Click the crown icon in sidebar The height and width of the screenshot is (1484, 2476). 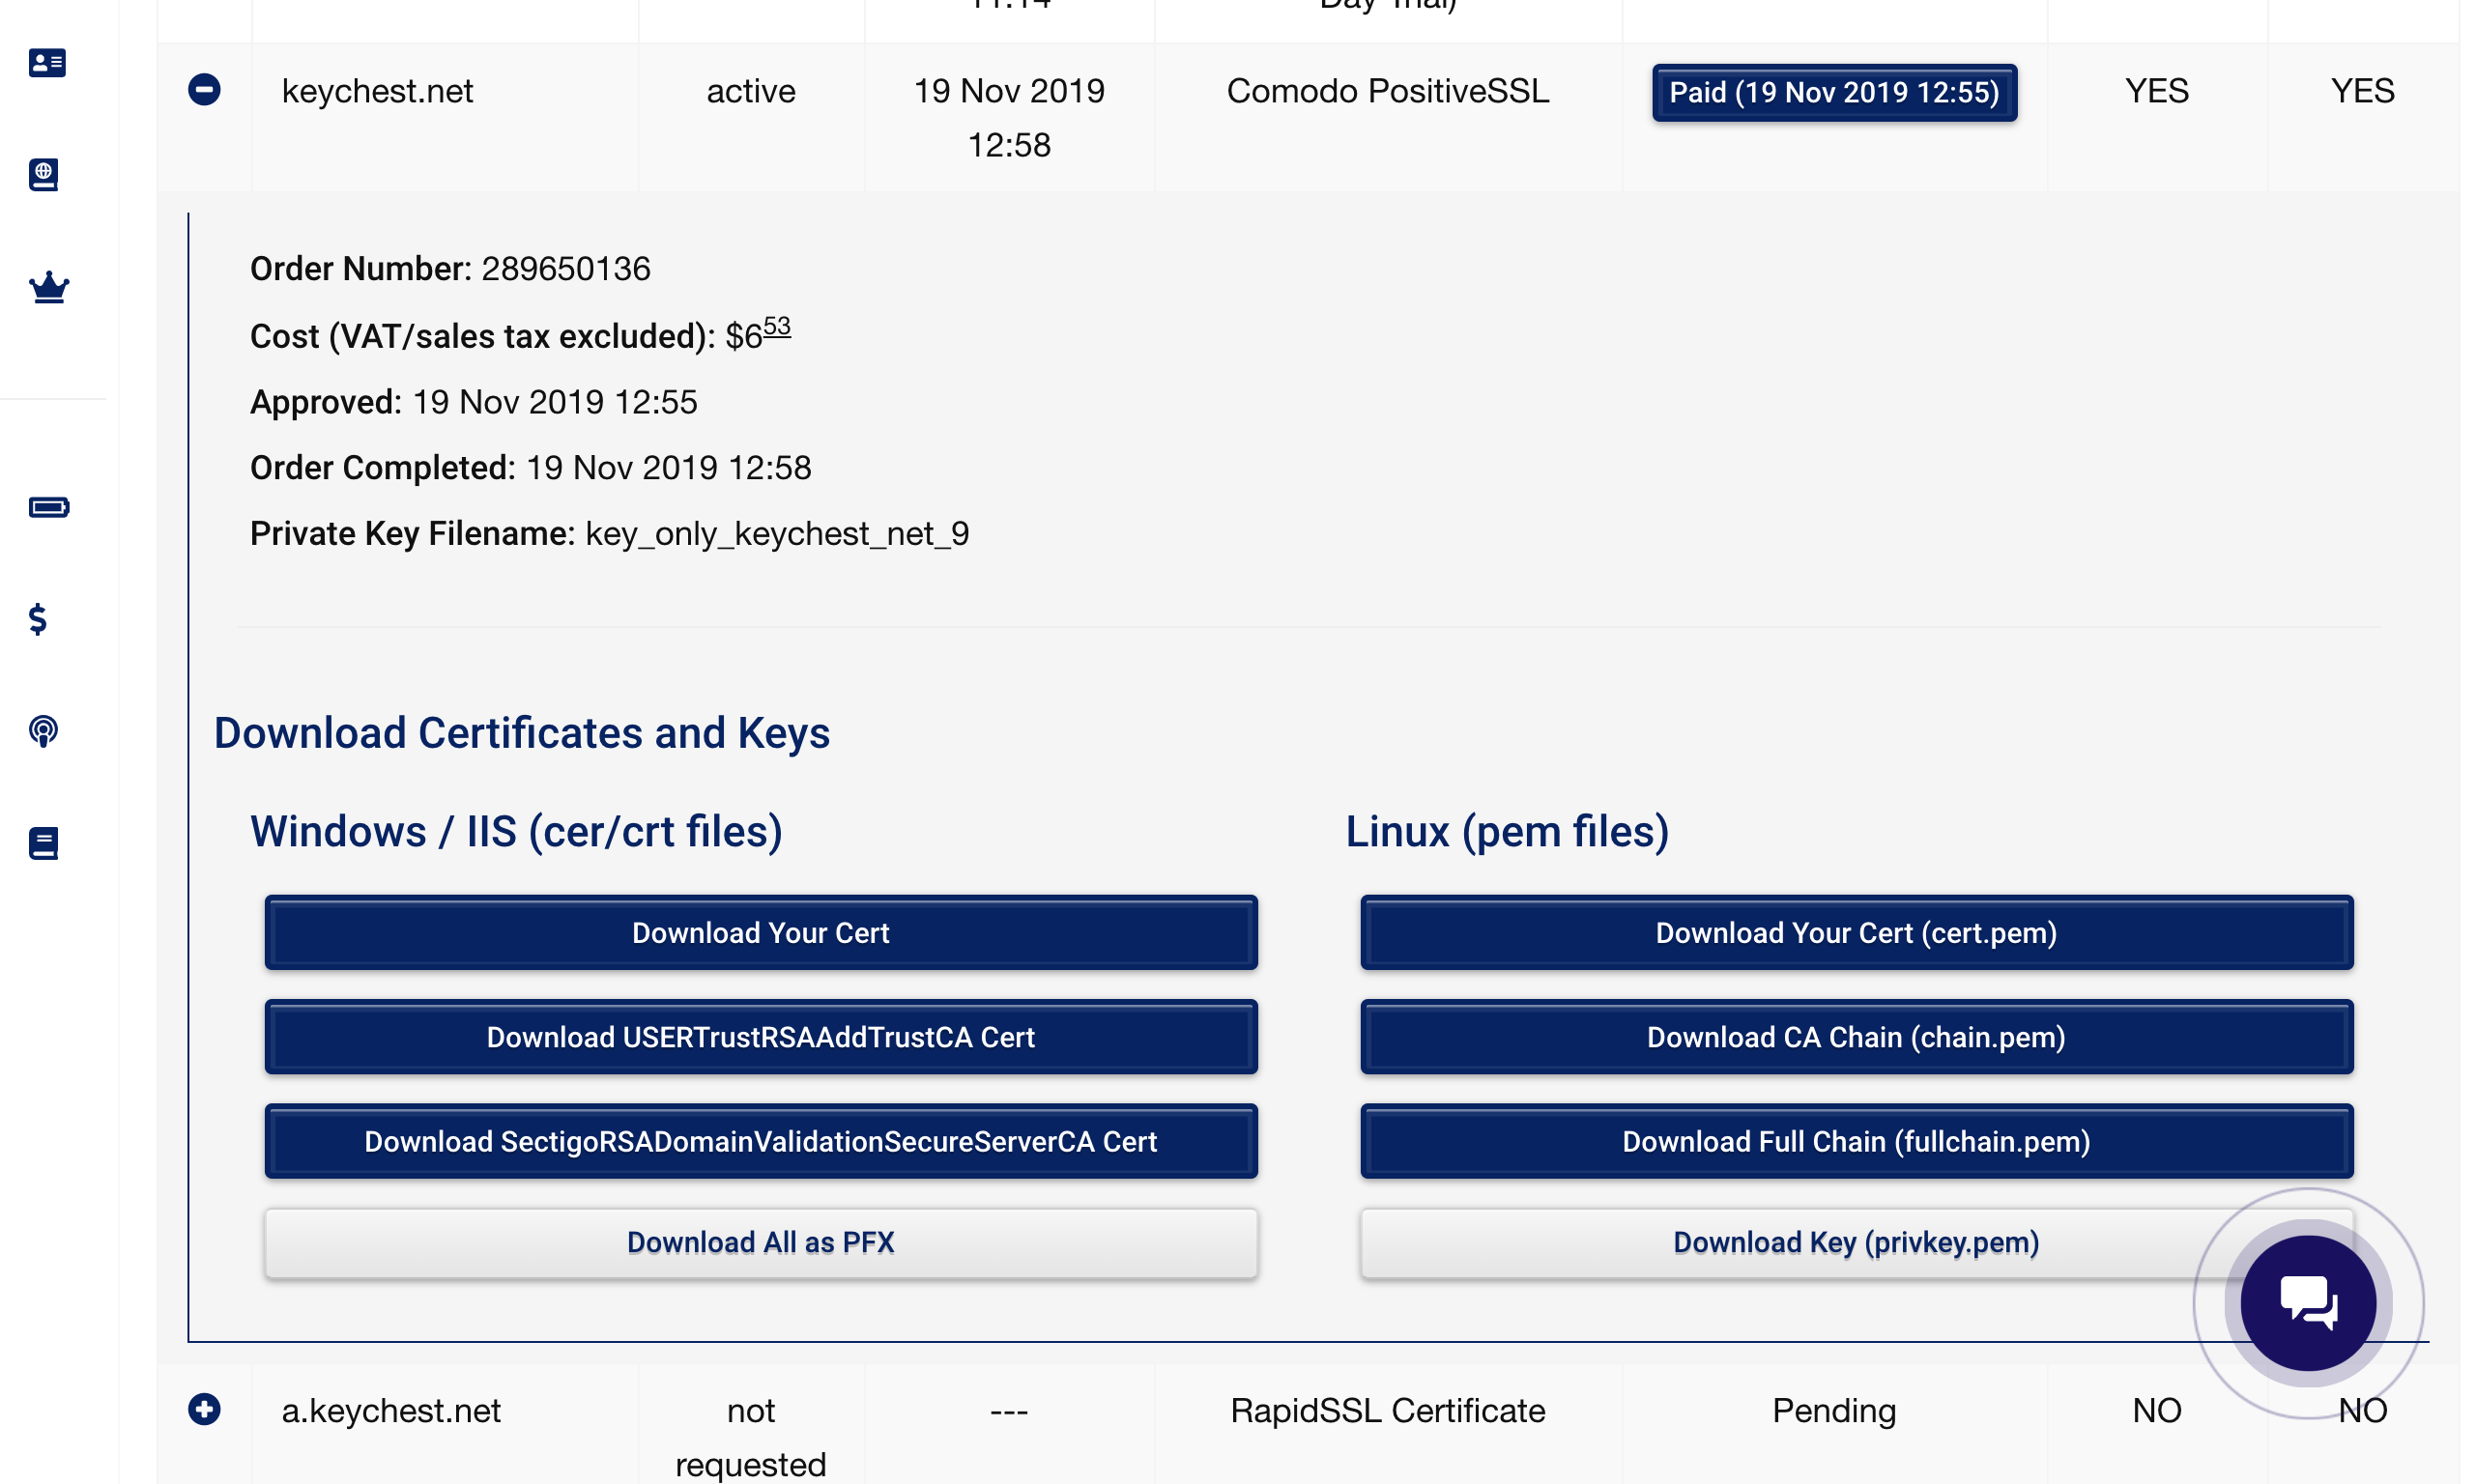pos(48,288)
